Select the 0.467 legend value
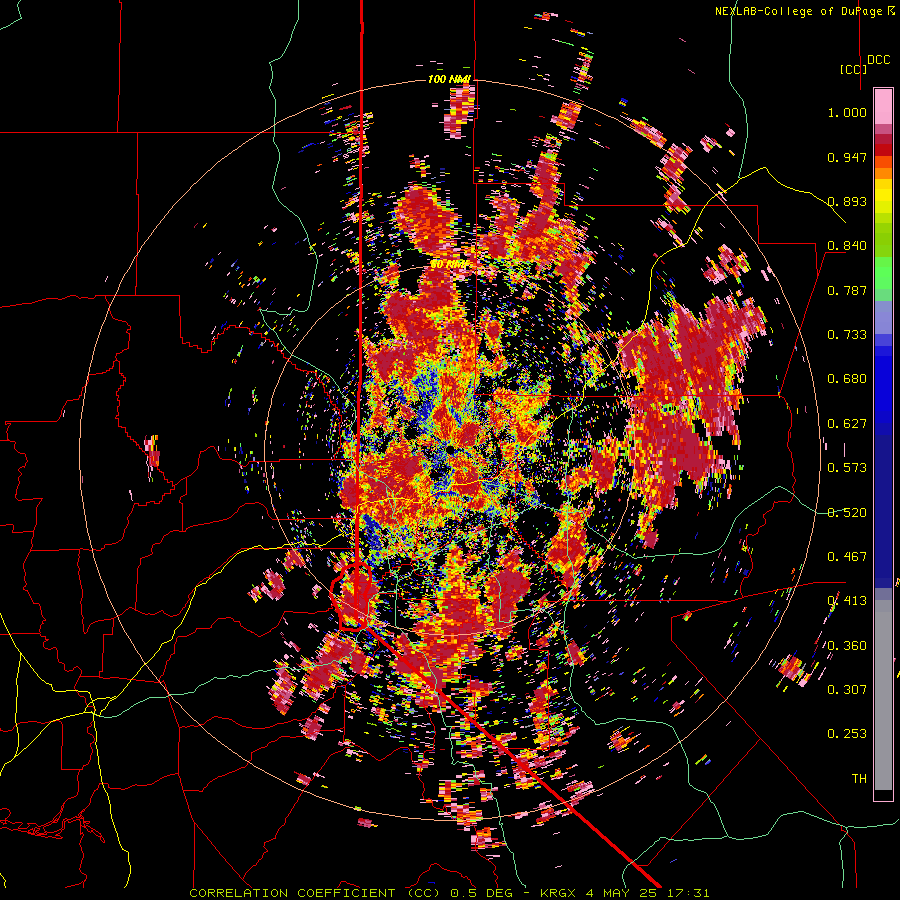This screenshot has height=900, width=900. pyautogui.click(x=847, y=557)
